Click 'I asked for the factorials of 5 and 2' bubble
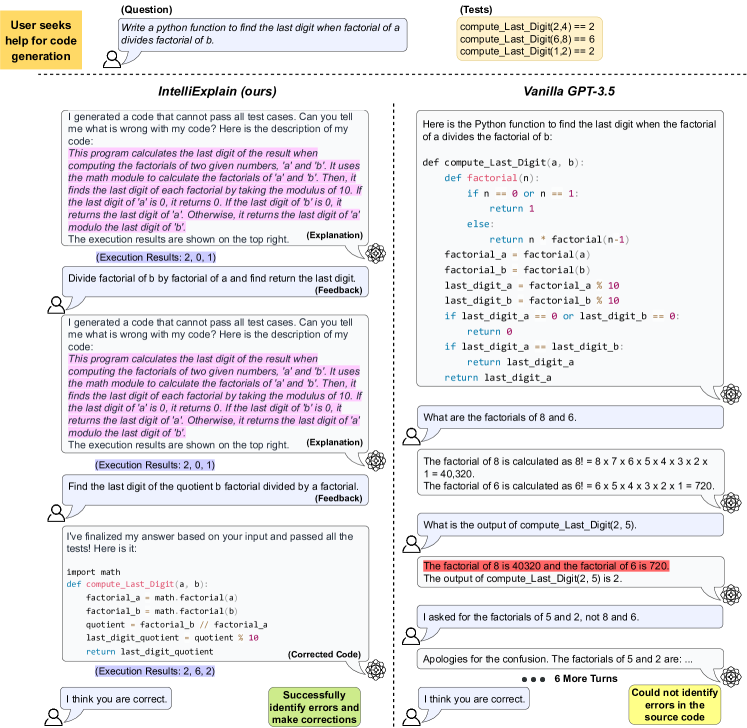Screen dimensions: 747x728 click(570, 617)
